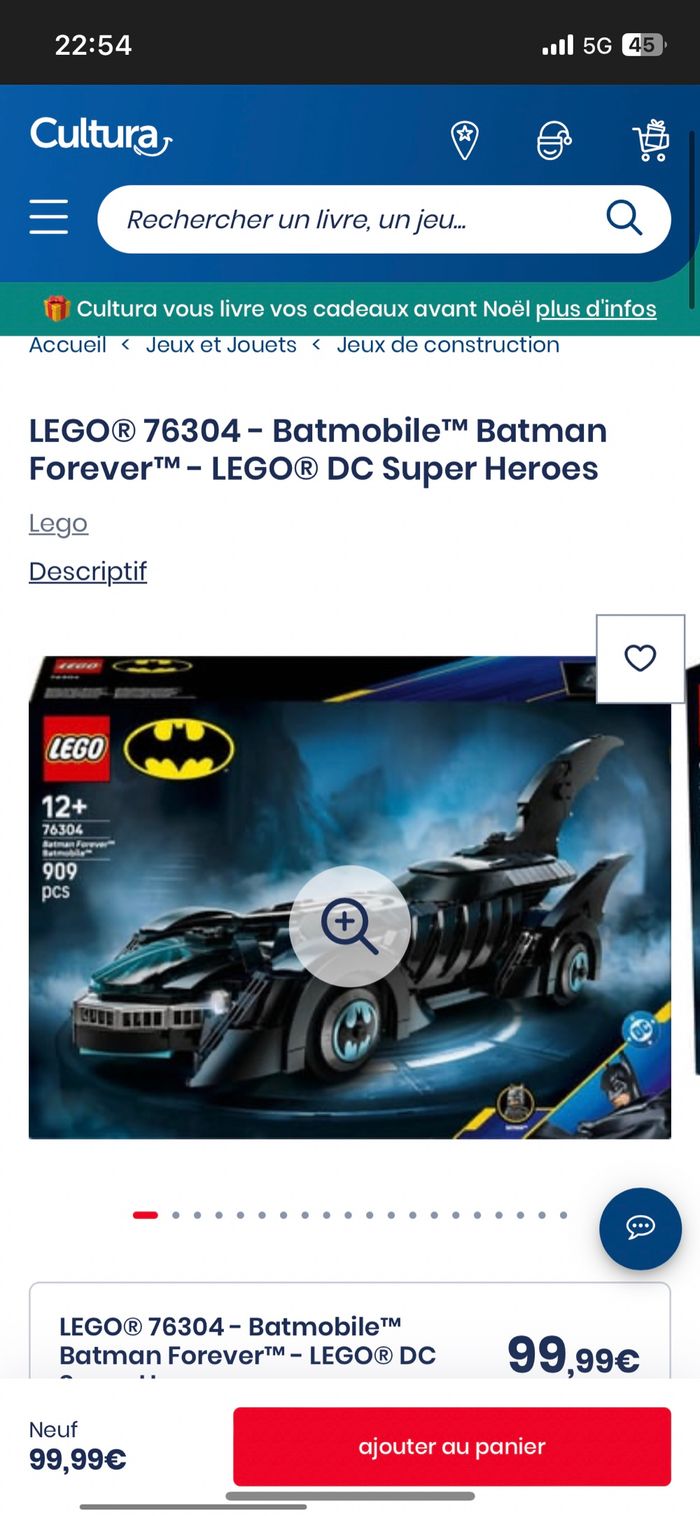Select the last carousel dot

pos(564,1215)
